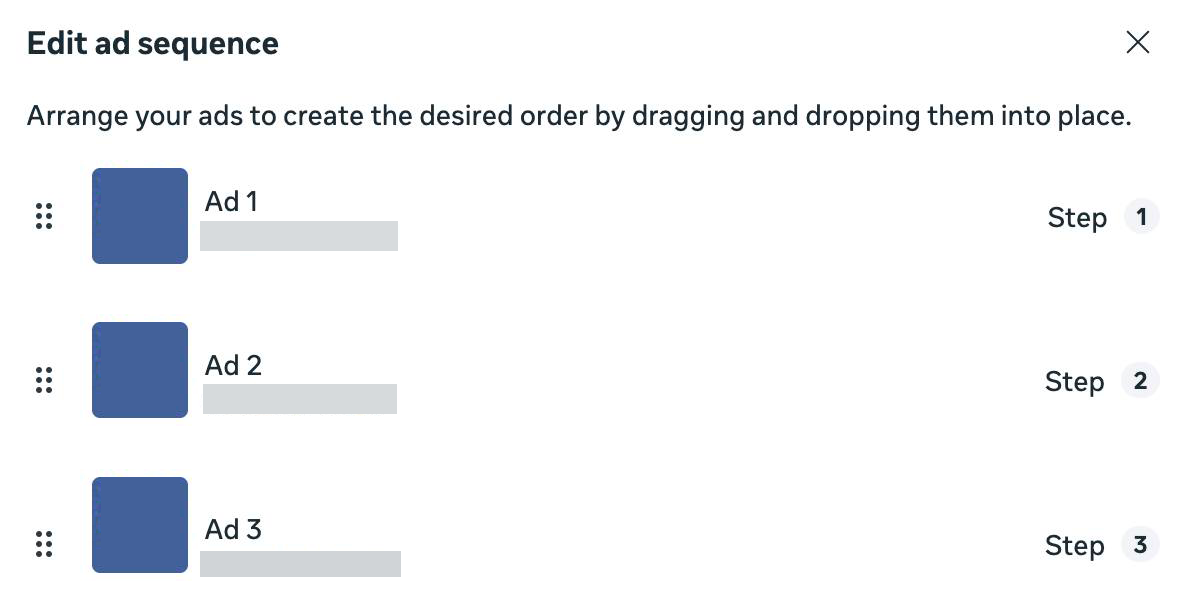The width and height of the screenshot is (1184, 615).
Task: Click the drag handle beside Ad 1
Action: pos(44,216)
